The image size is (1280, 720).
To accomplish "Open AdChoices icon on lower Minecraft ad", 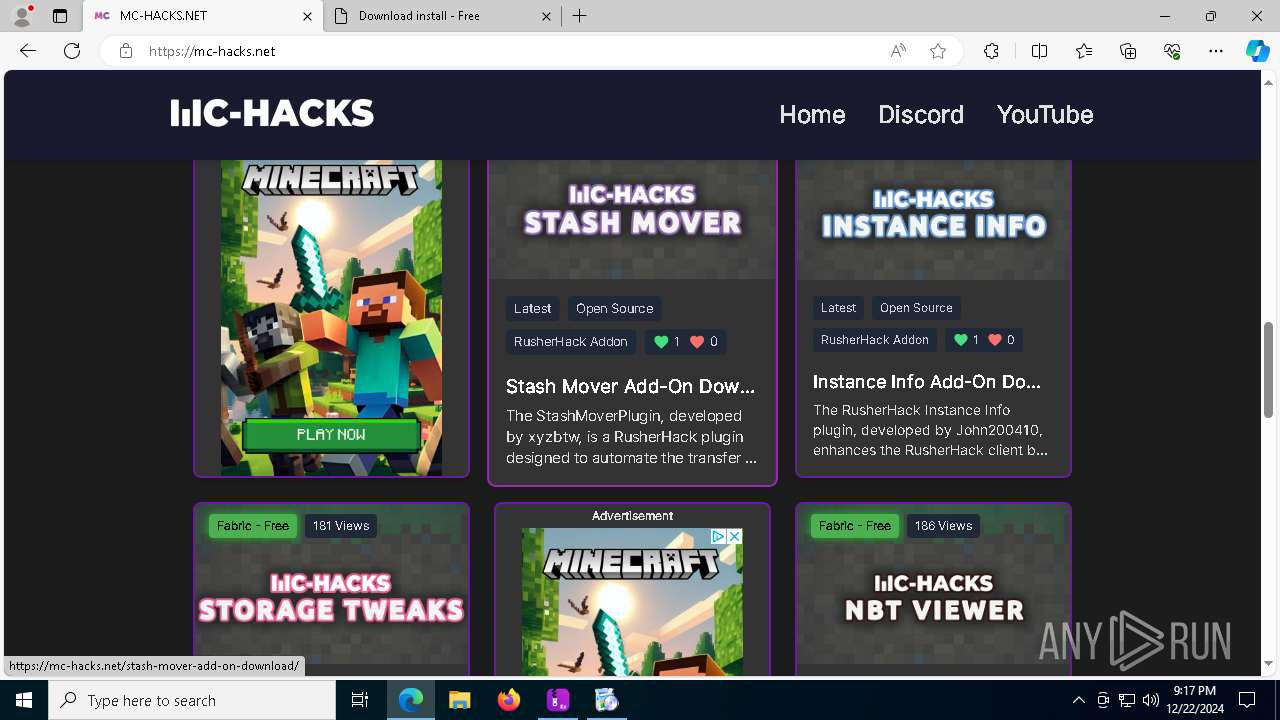I will (x=718, y=536).
